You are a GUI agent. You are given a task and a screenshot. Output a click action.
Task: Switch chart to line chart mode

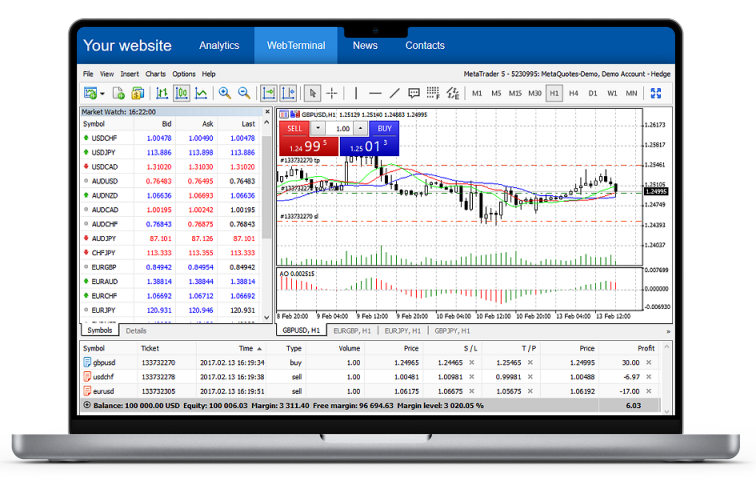point(201,93)
